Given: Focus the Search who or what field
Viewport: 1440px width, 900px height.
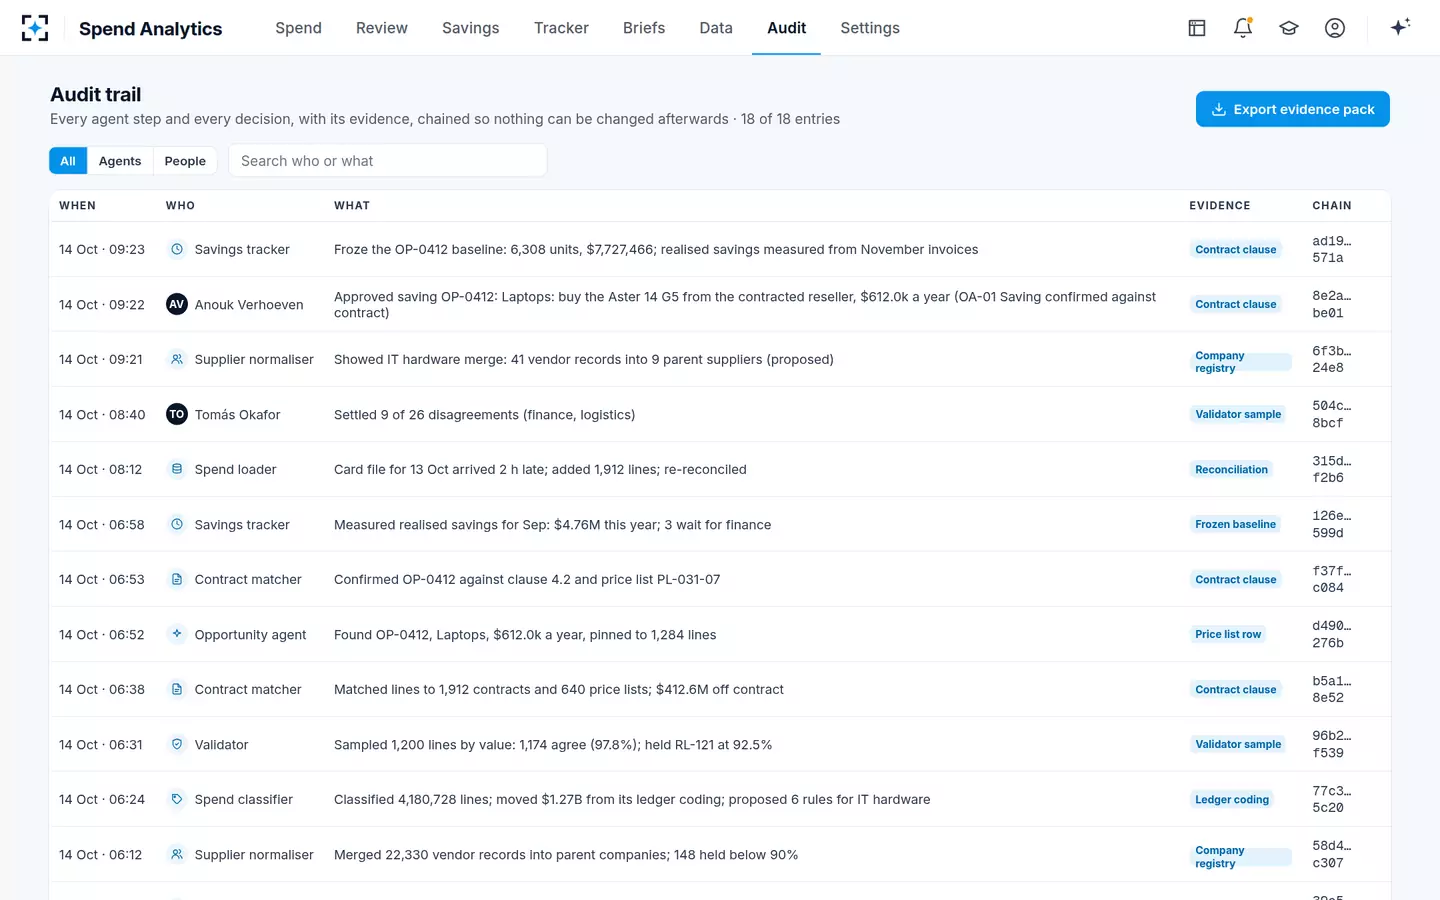Looking at the screenshot, I should 388,161.
